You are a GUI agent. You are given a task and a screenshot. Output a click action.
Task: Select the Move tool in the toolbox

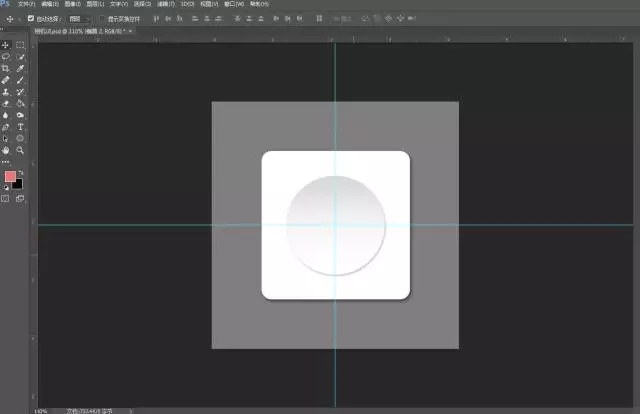click(6, 45)
